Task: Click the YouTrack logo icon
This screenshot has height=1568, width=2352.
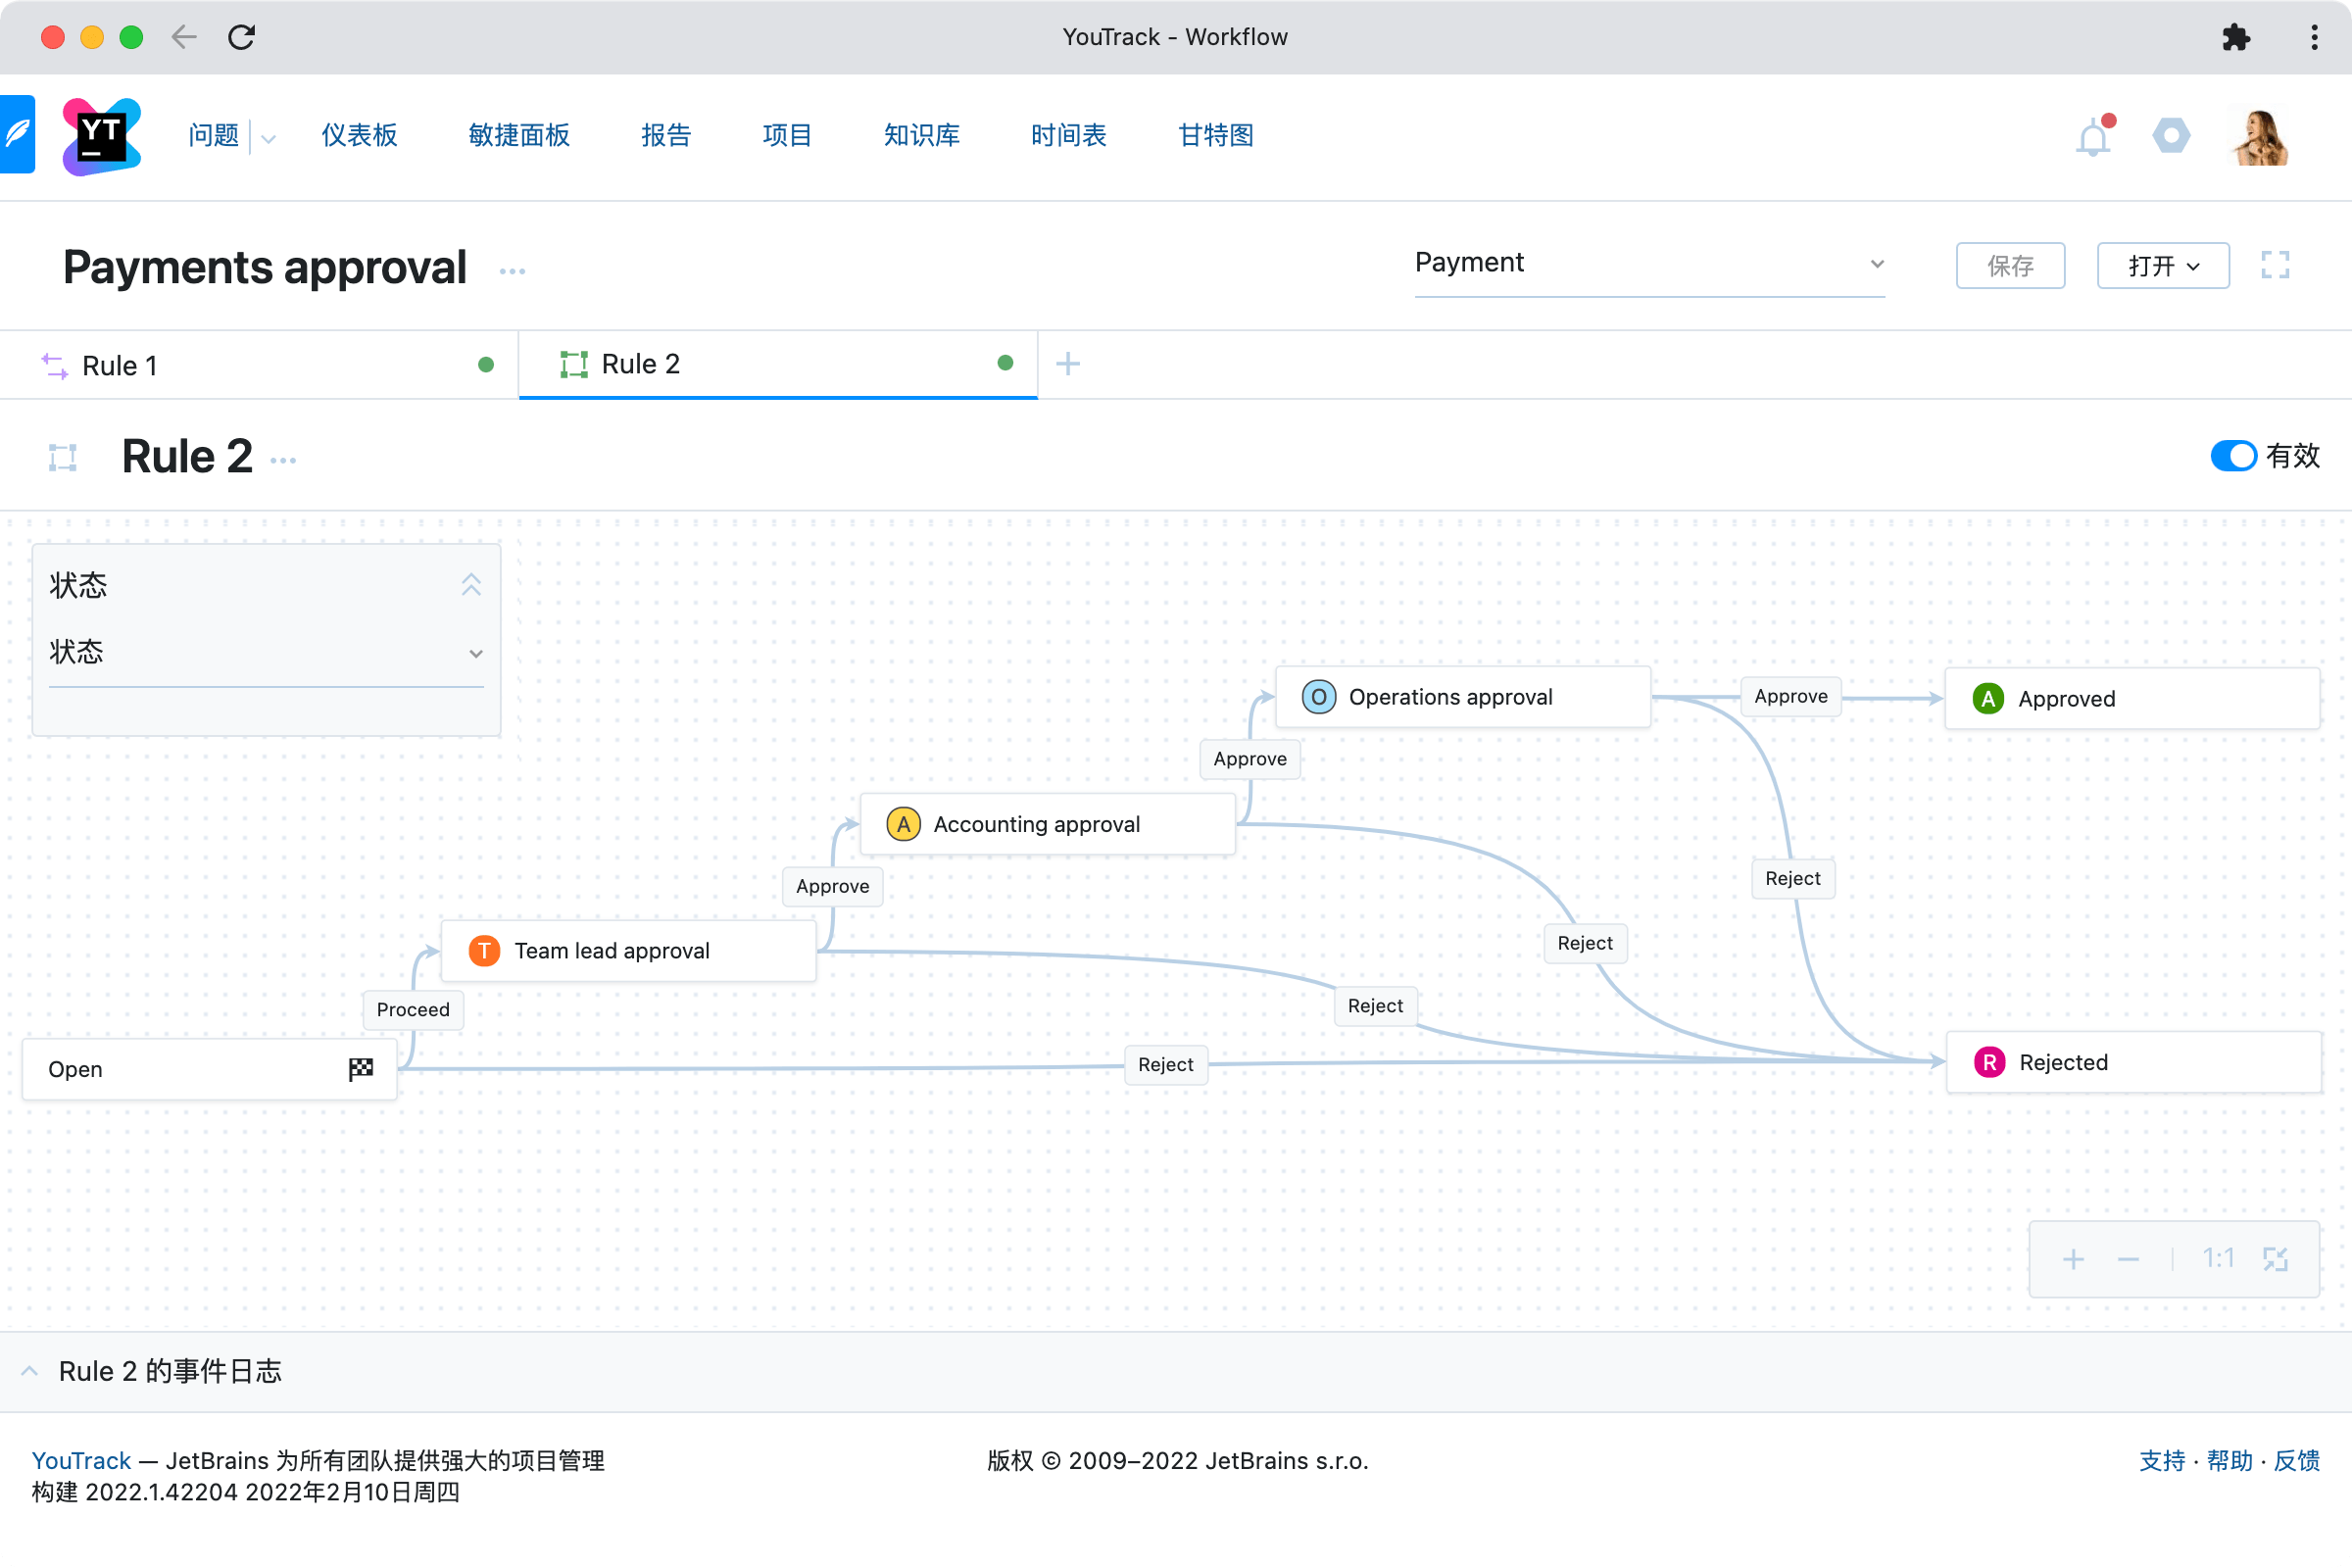Action: tap(101, 136)
